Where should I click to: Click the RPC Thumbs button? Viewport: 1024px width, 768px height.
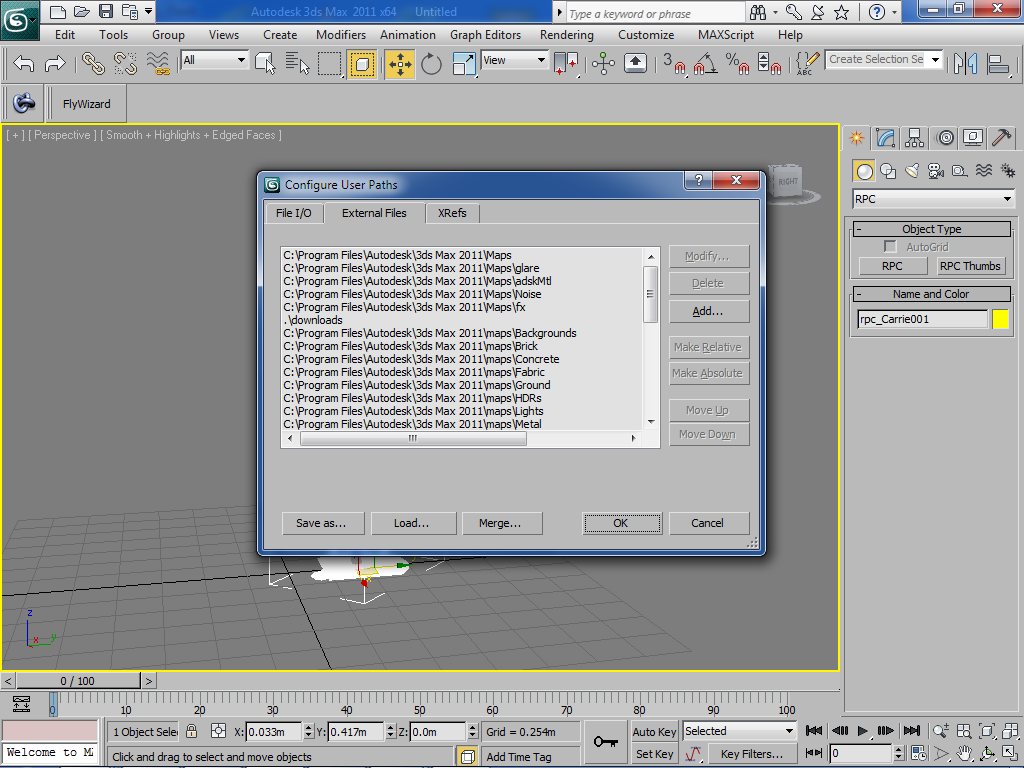[x=970, y=266]
